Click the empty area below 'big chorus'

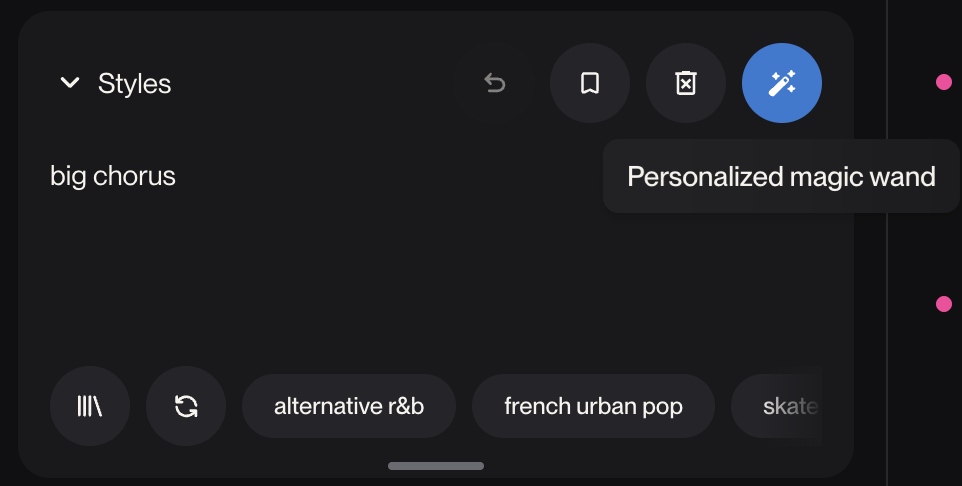pyautogui.click(x=300, y=280)
